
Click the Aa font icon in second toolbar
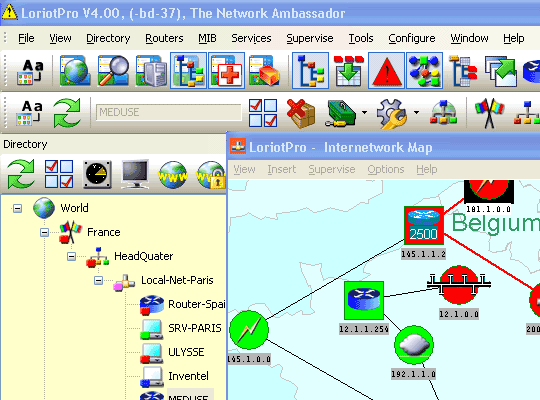coord(31,112)
